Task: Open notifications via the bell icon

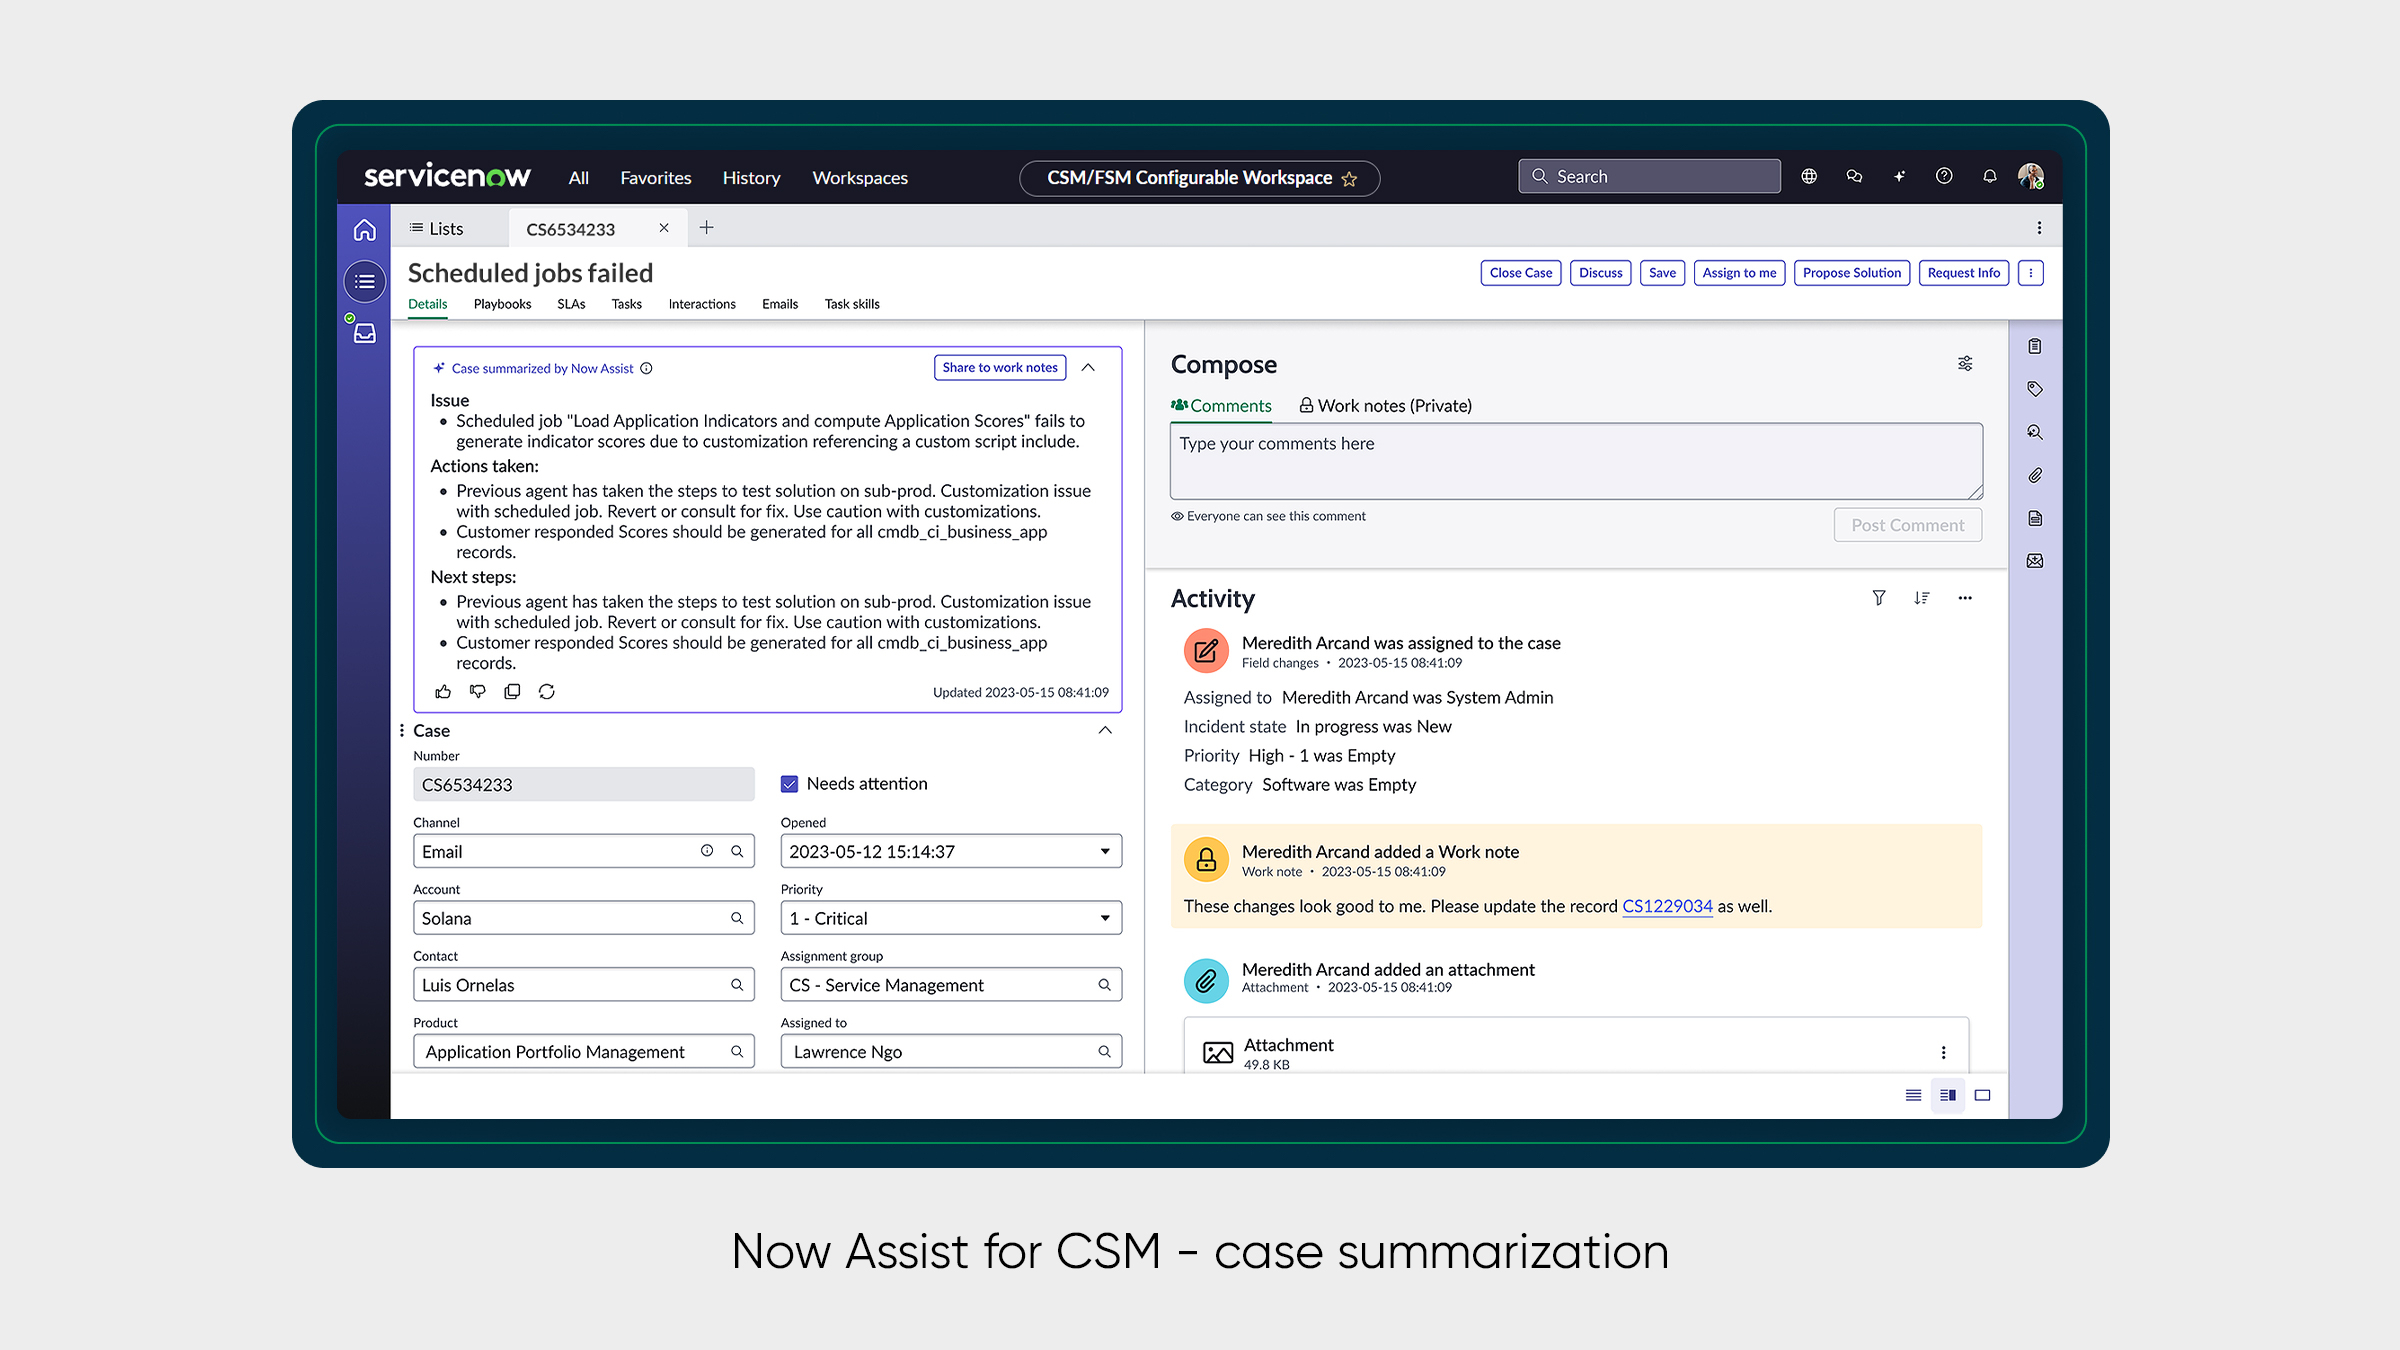Action: click(x=1989, y=176)
